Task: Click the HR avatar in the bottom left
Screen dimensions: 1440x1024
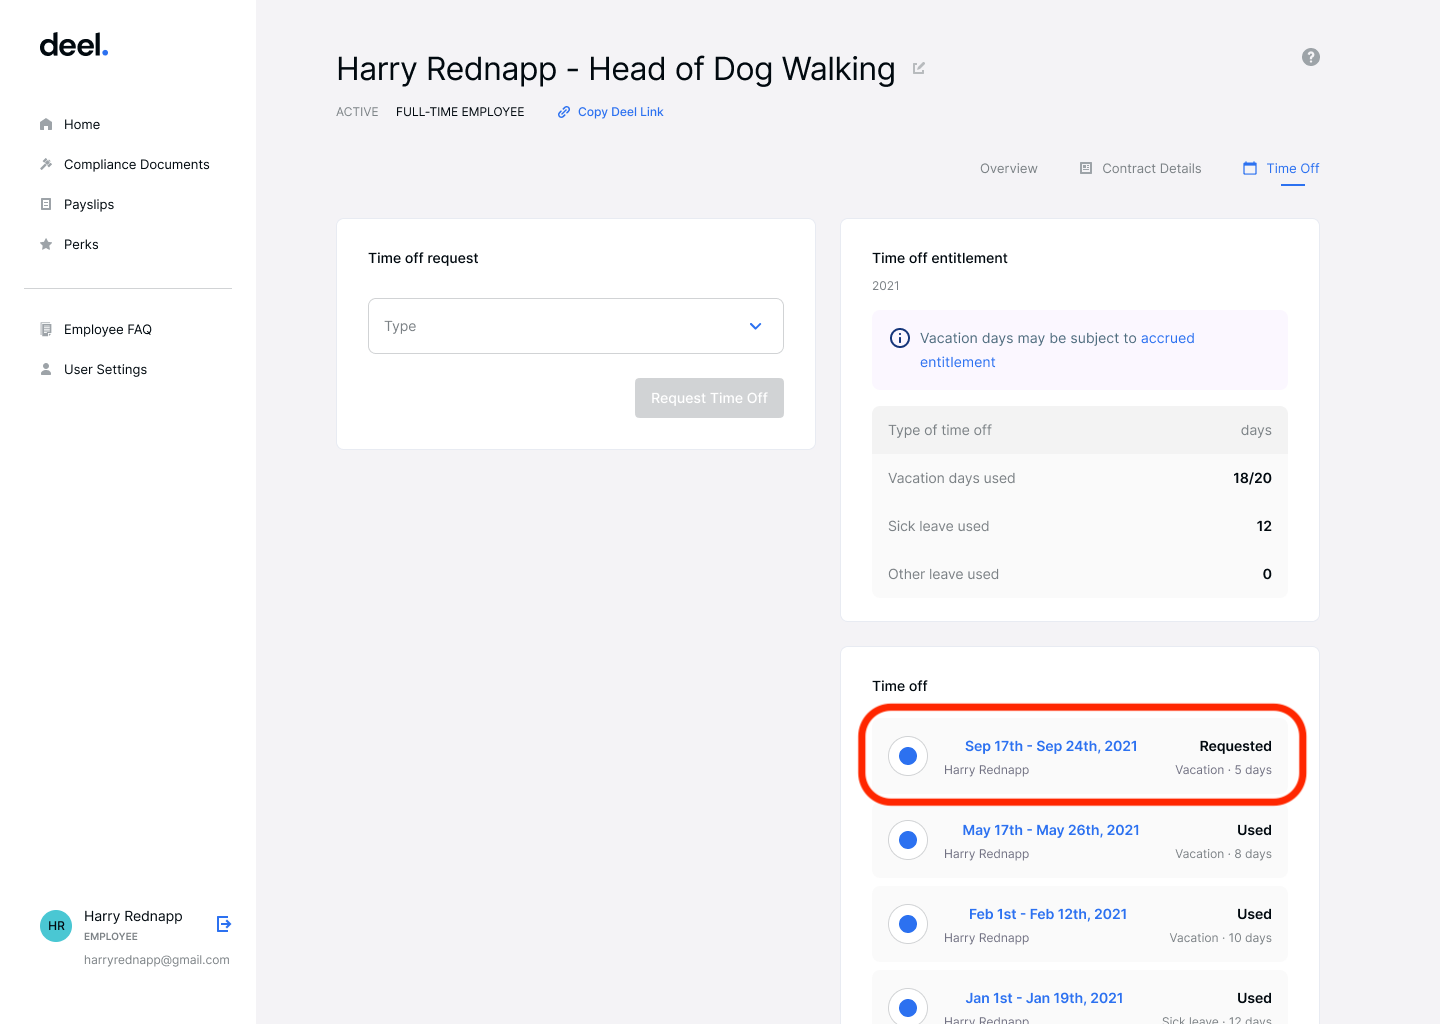Action: (56, 925)
